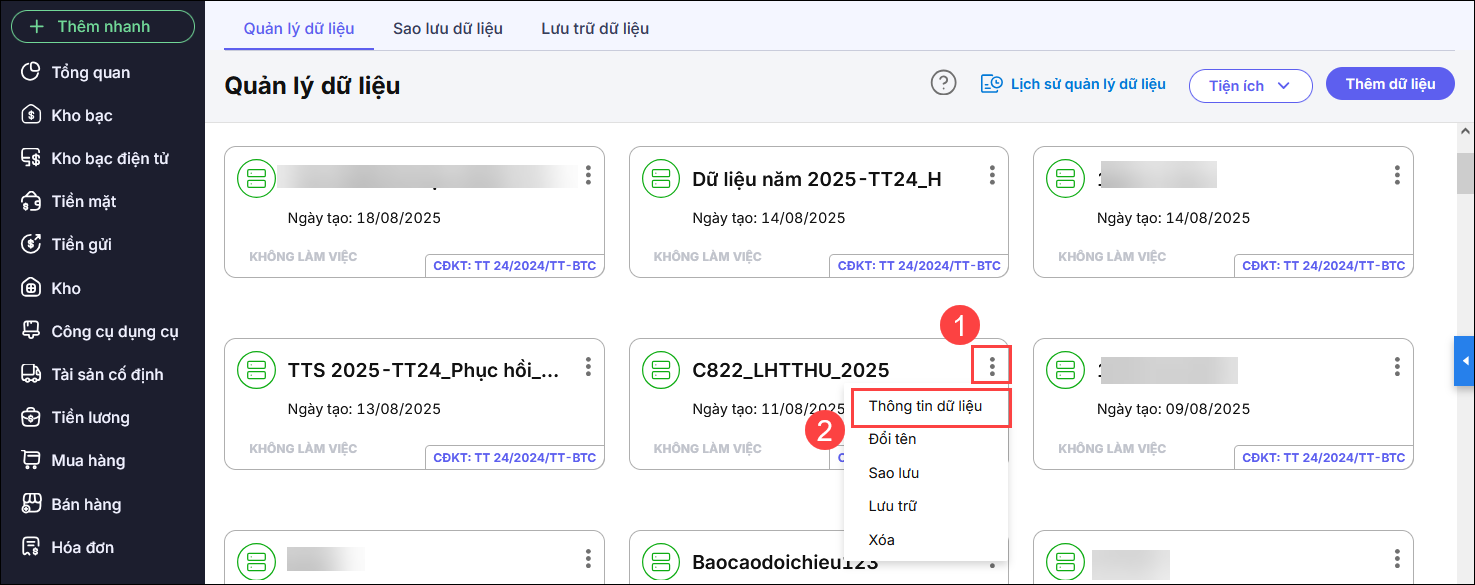Click database icon of C822_LHTTHU_2025 card

click(661, 371)
